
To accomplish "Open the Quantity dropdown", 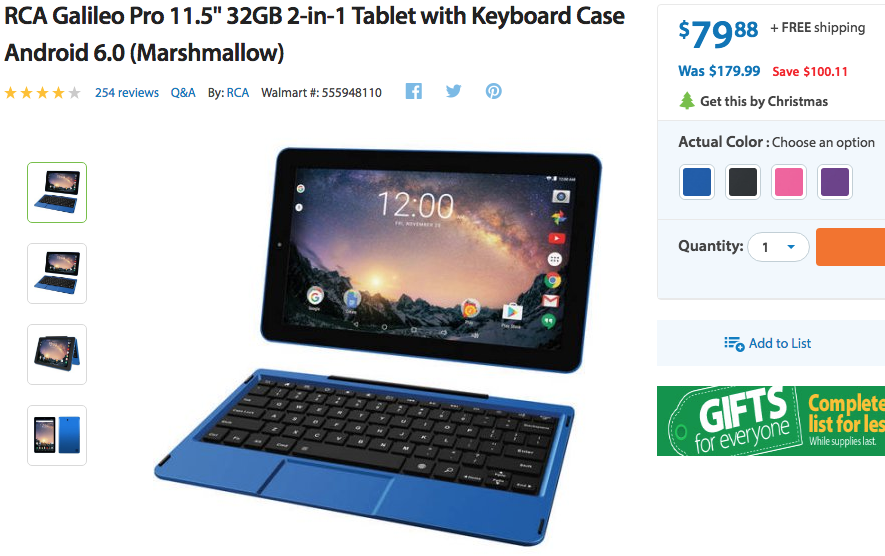I will tap(778, 247).
